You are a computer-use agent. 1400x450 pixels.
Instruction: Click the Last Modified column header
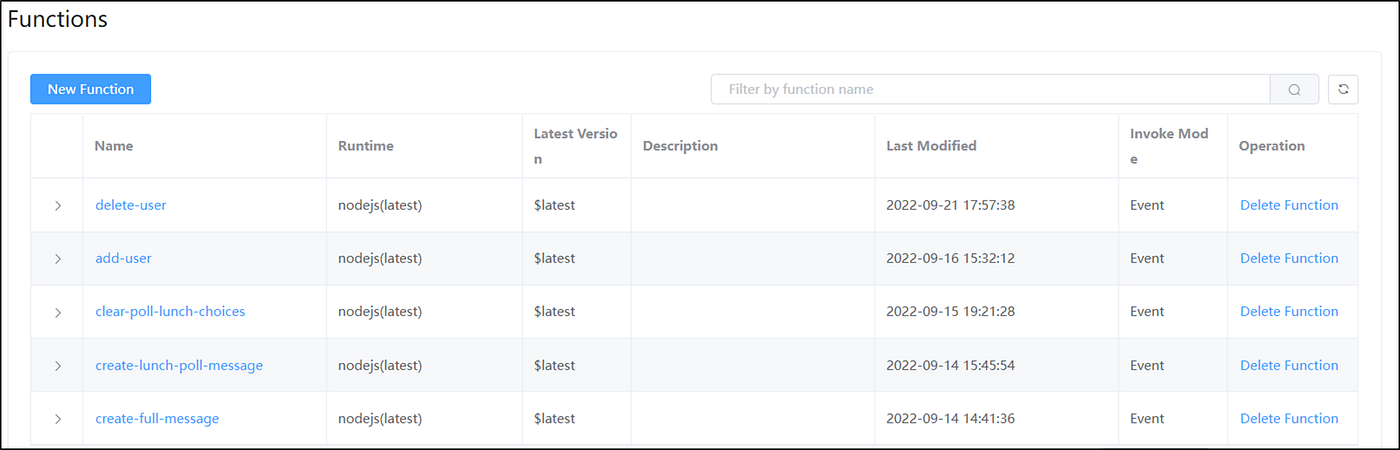(x=931, y=146)
